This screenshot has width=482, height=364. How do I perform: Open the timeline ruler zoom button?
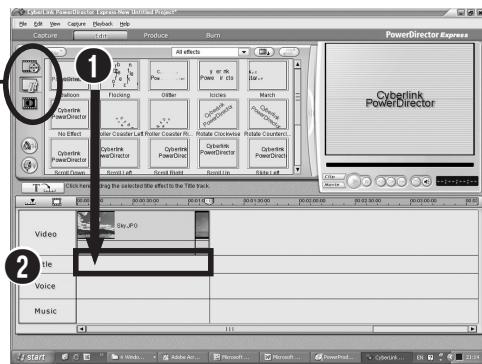pyautogui.click(x=31, y=201)
